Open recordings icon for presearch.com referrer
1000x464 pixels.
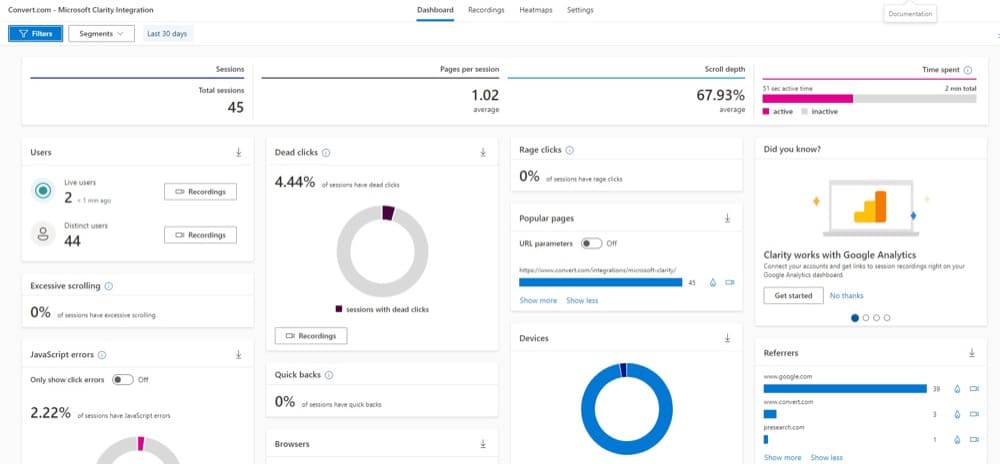click(974, 439)
